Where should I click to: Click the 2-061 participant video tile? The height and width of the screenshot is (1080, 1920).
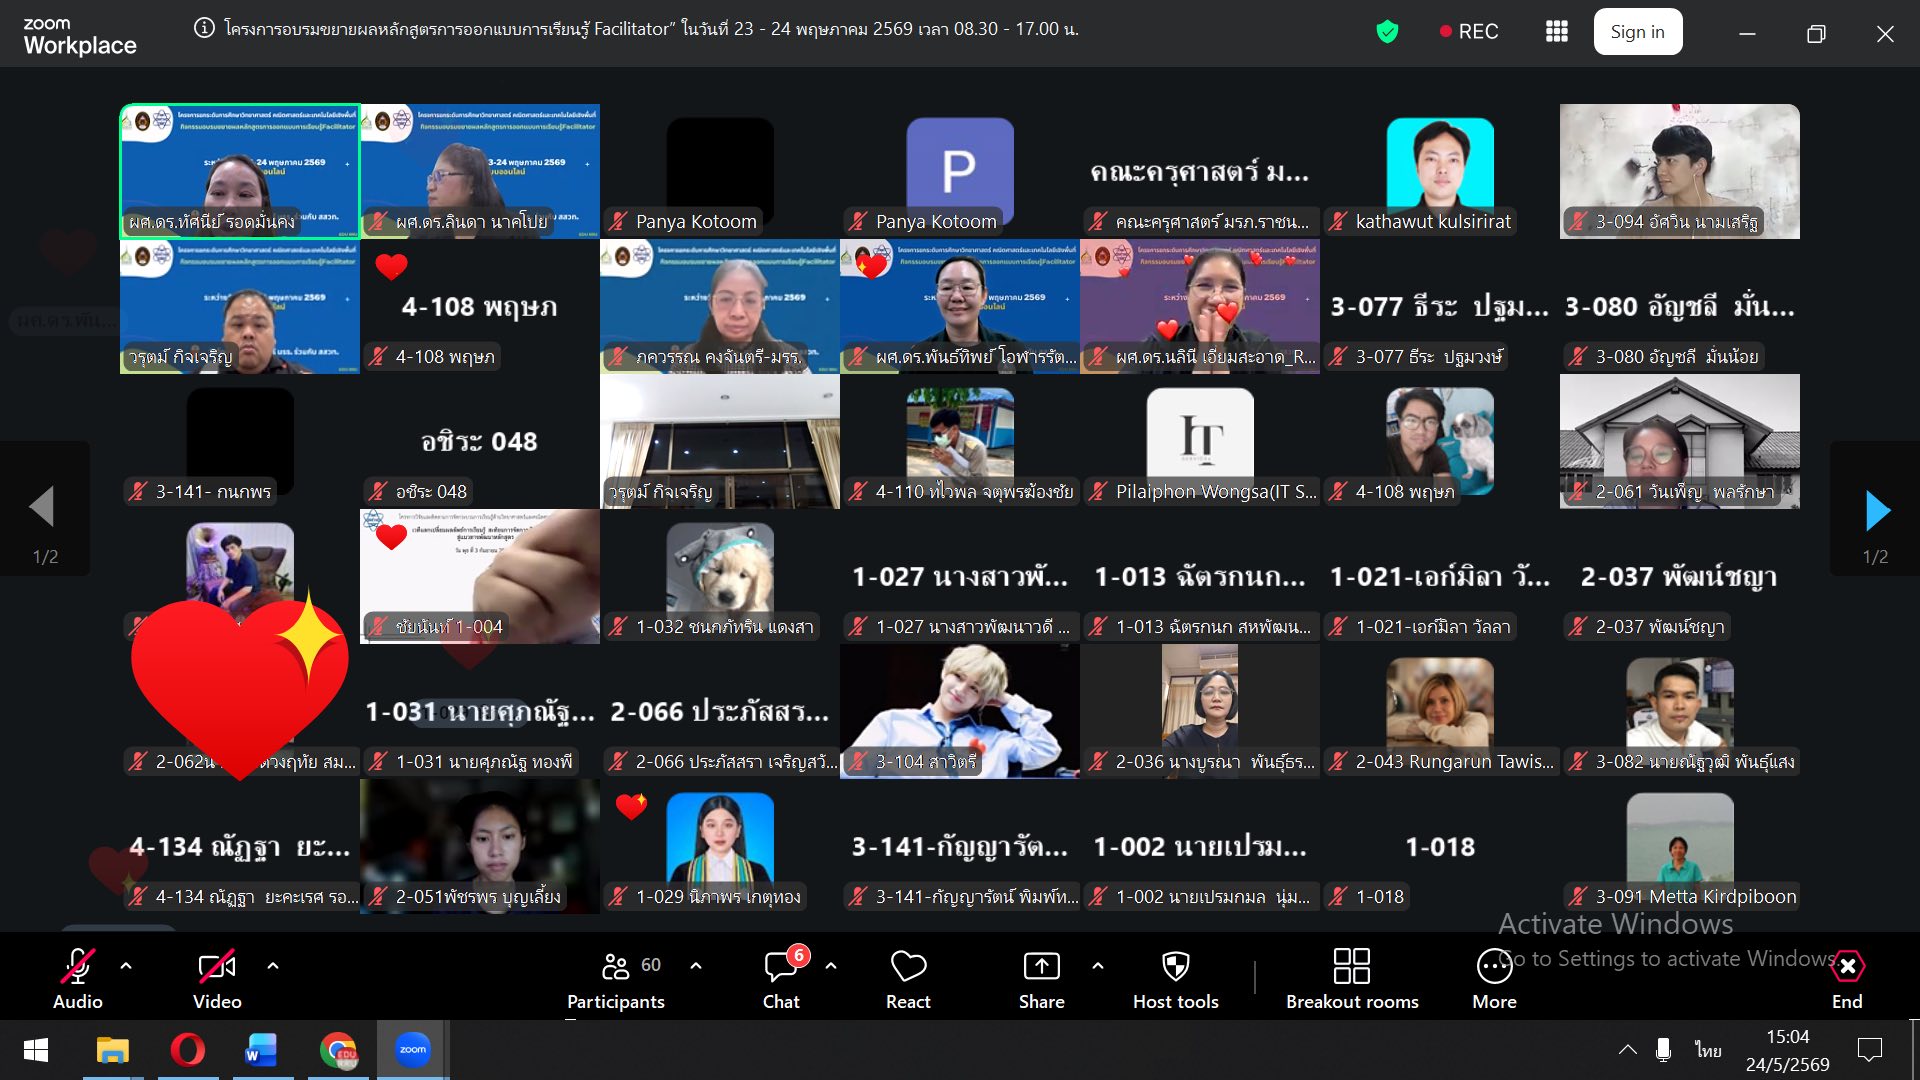pyautogui.click(x=1680, y=441)
